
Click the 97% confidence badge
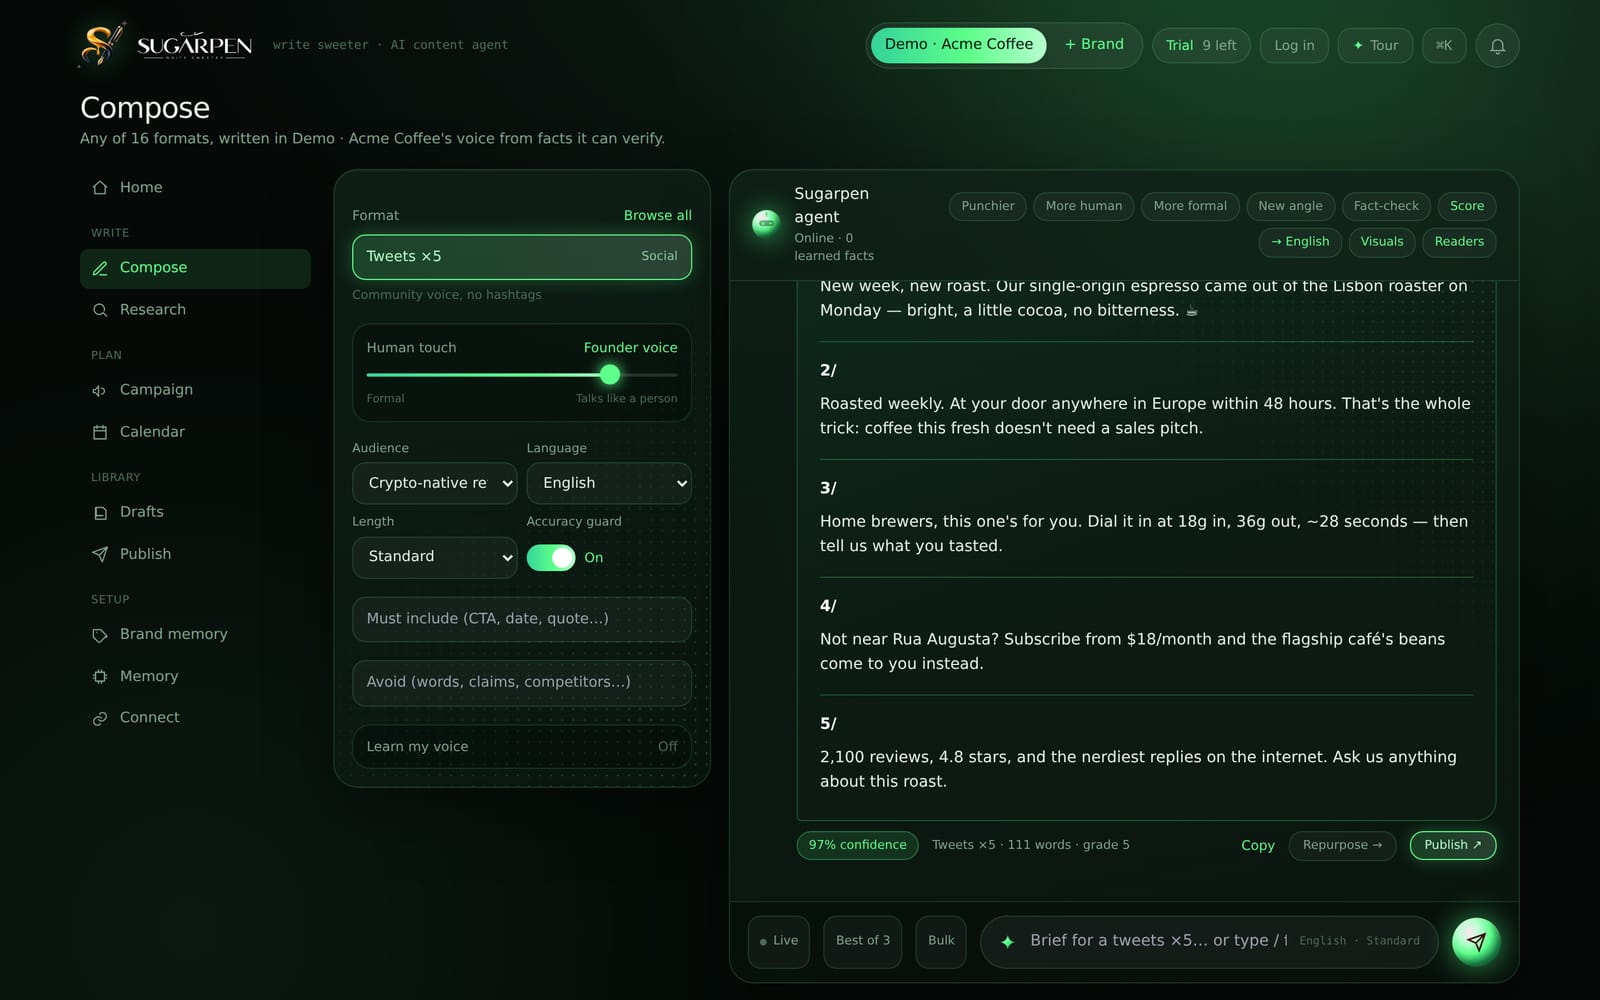click(857, 845)
